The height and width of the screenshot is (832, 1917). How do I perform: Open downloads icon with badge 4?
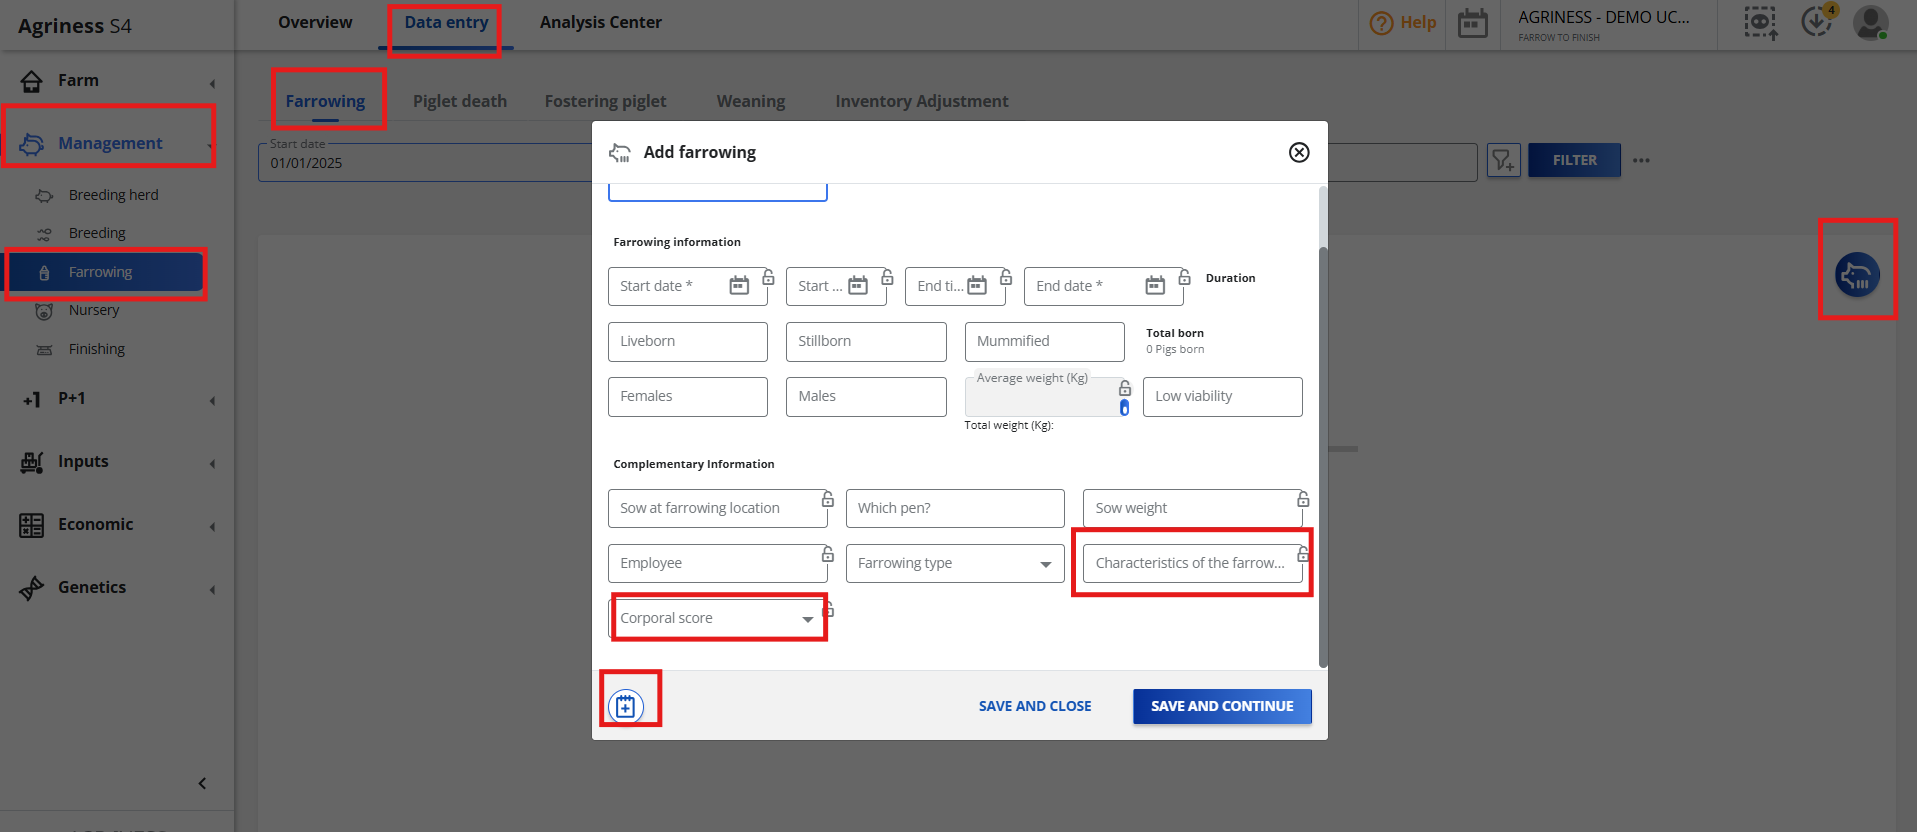point(1818,20)
